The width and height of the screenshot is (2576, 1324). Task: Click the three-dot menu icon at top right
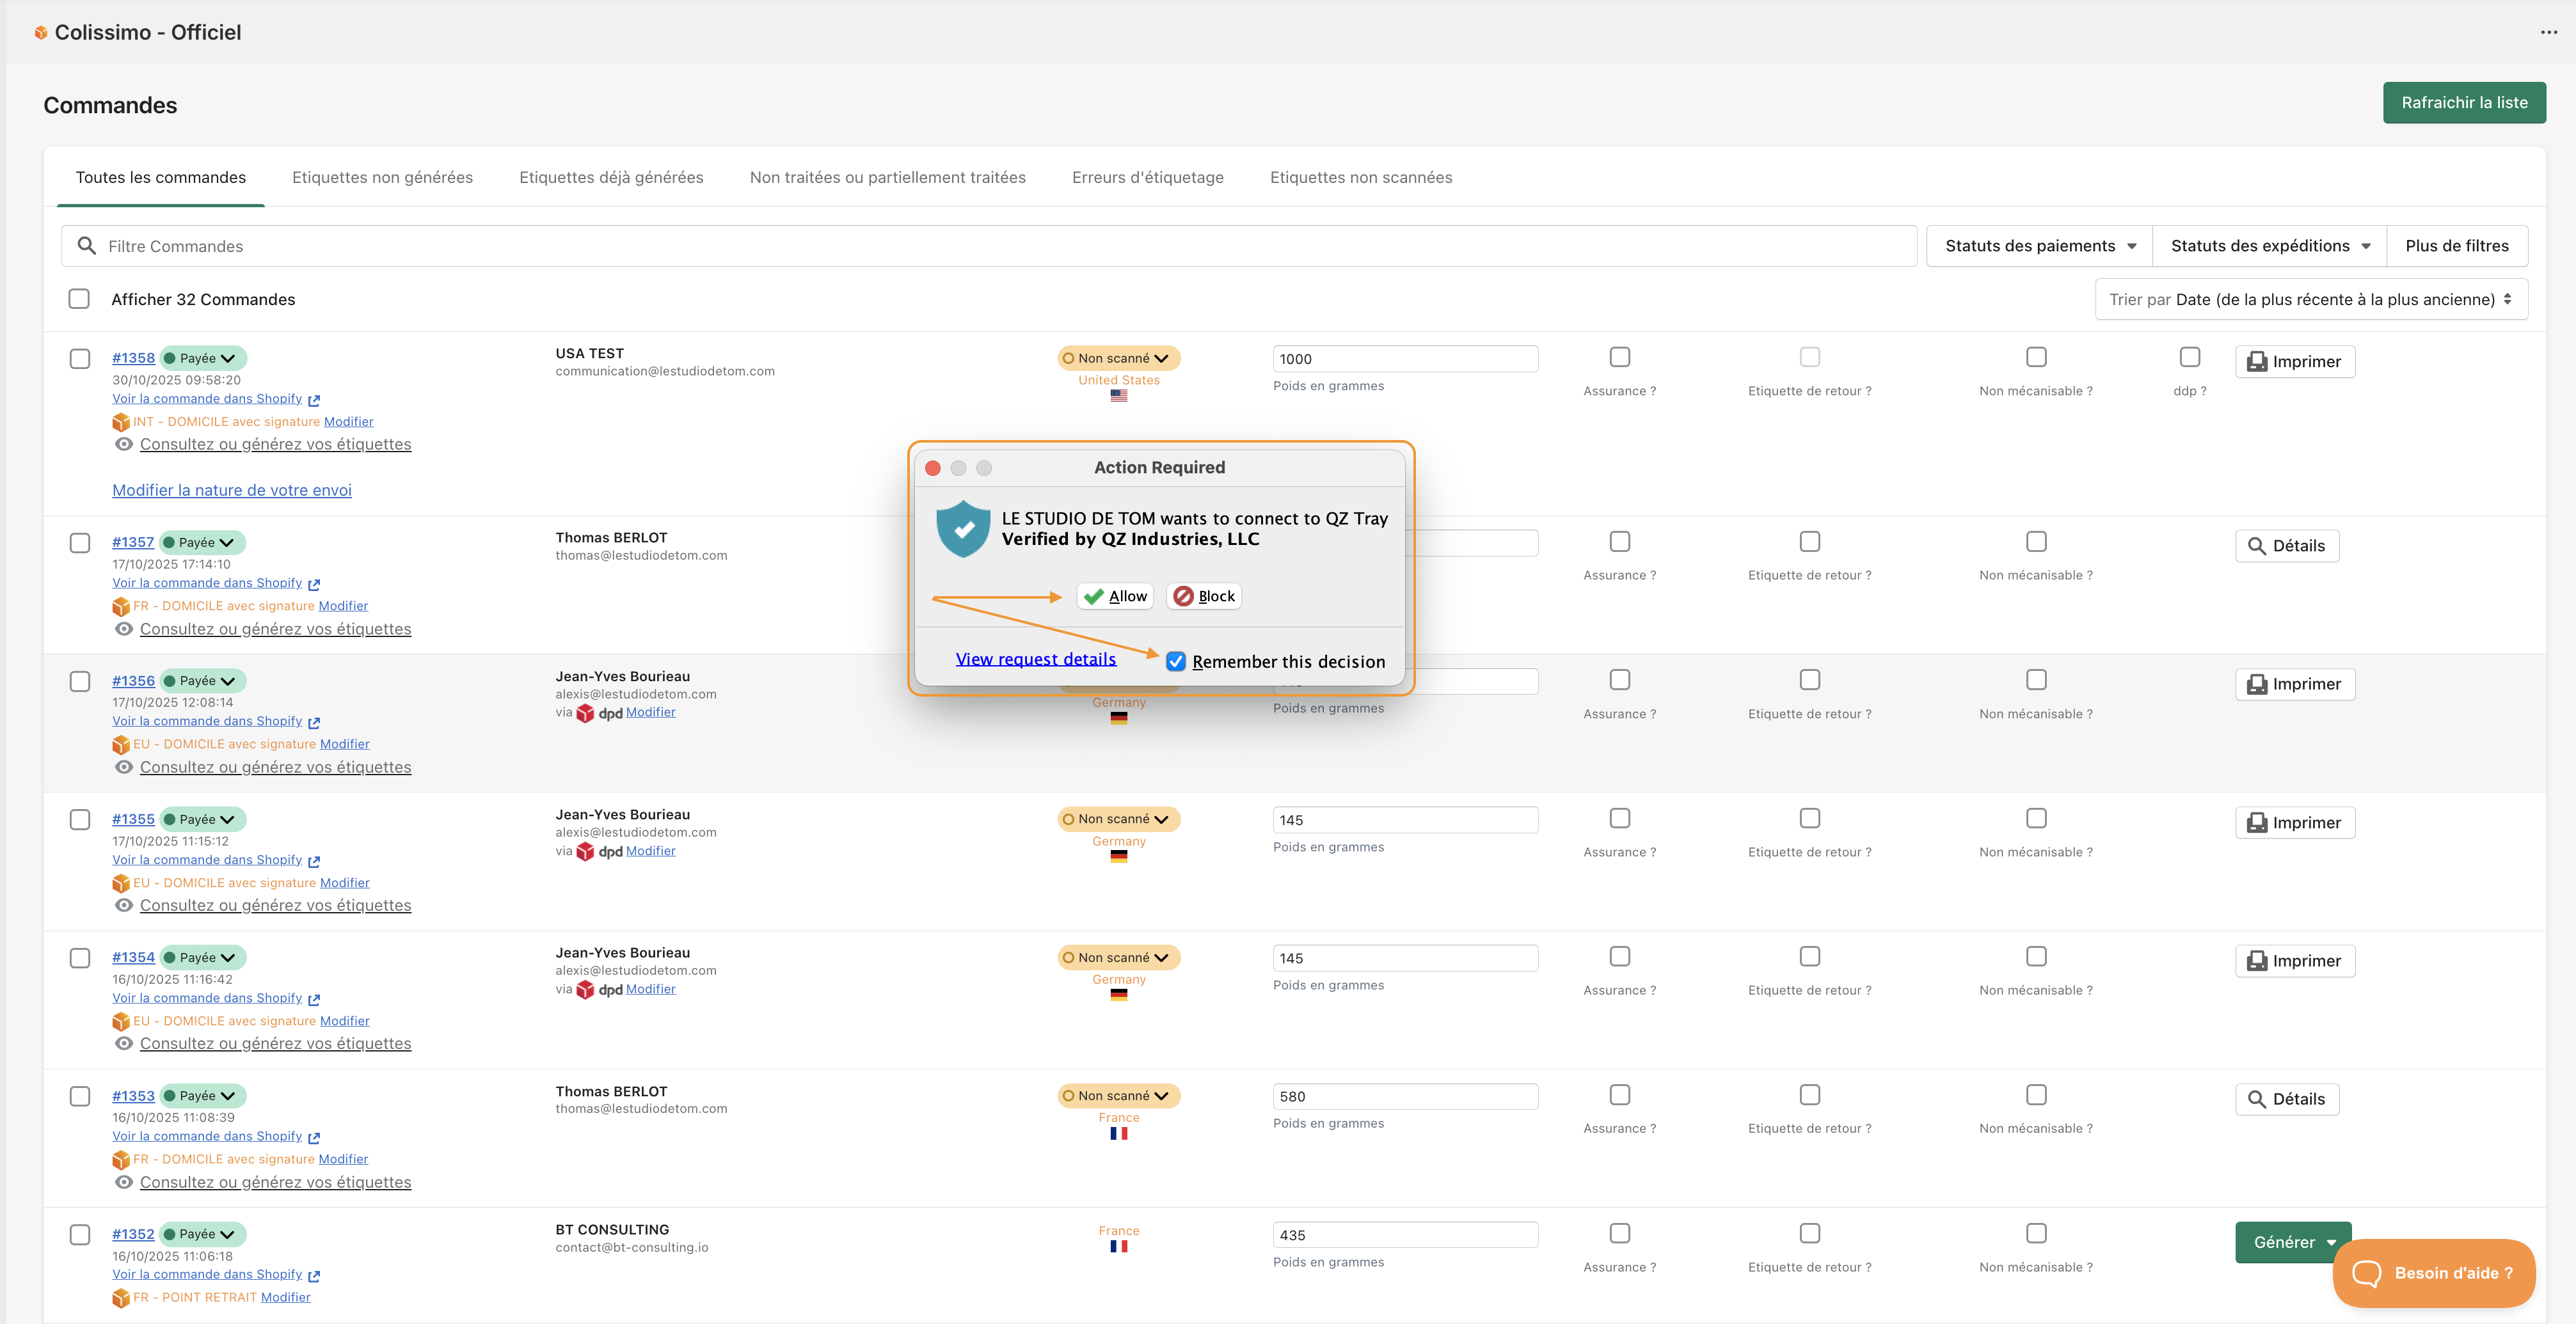pyautogui.click(x=2548, y=32)
